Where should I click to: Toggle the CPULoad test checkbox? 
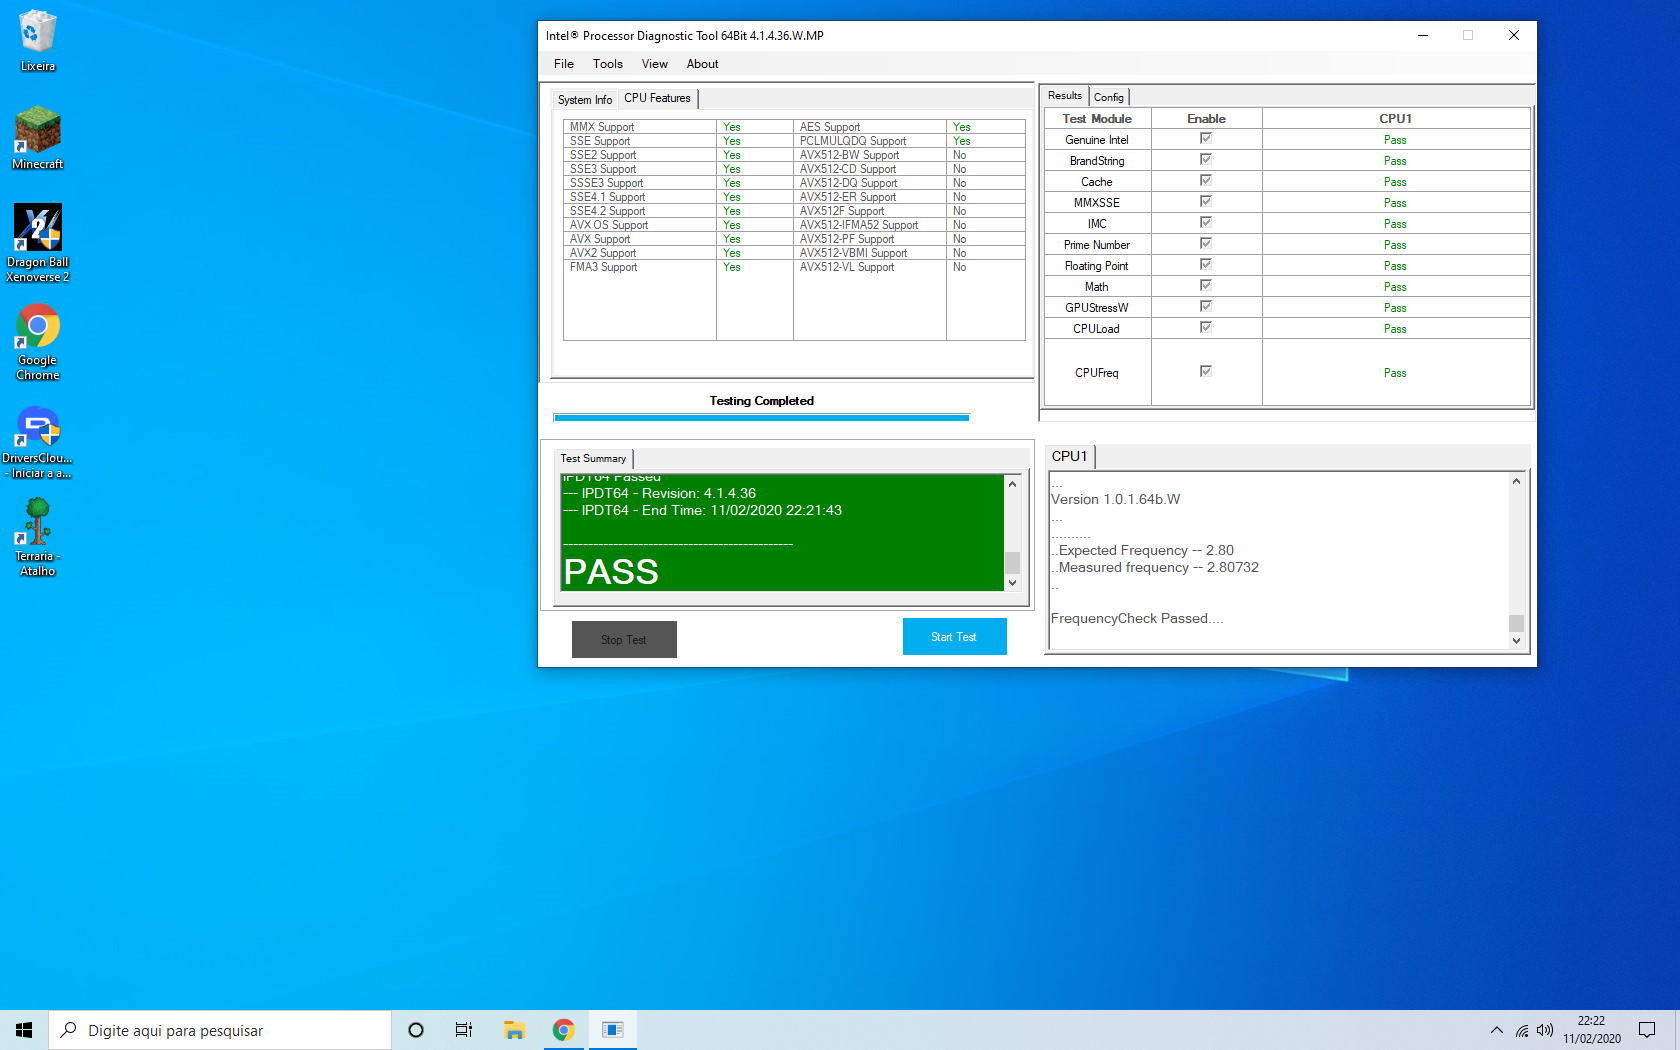tap(1206, 328)
